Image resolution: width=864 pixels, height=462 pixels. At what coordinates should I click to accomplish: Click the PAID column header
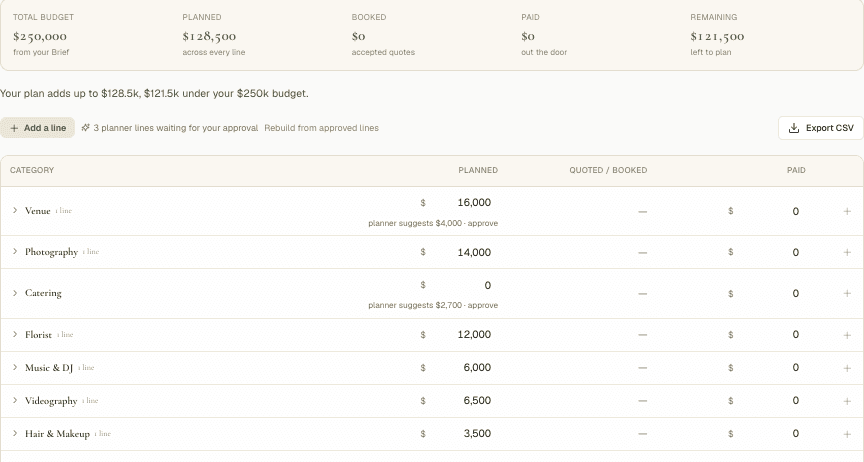(796, 170)
